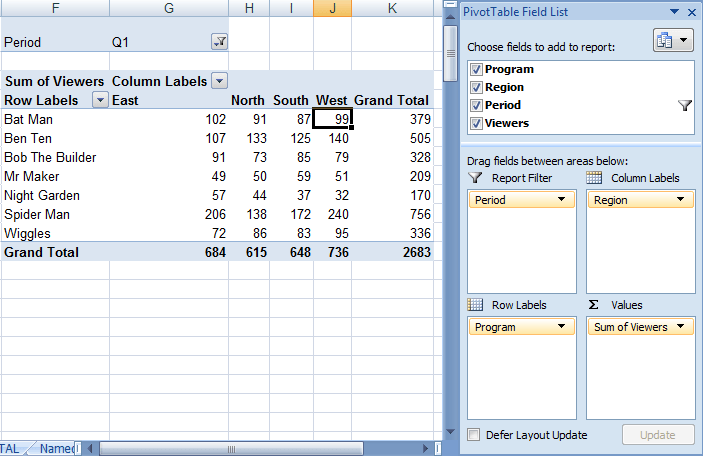Click the Sigma Values area icon
This screenshot has width=703, height=456.
[593, 305]
